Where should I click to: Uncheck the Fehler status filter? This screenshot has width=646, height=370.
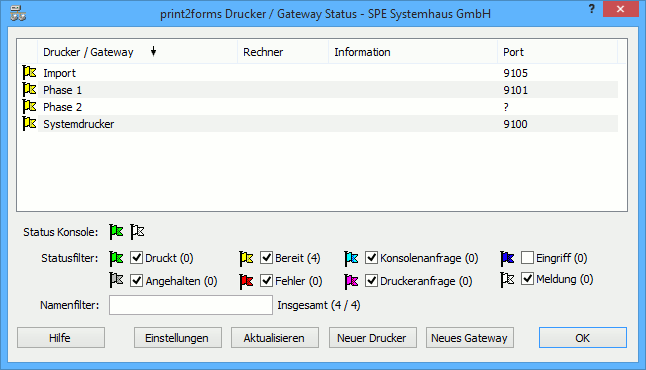point(267,281)
